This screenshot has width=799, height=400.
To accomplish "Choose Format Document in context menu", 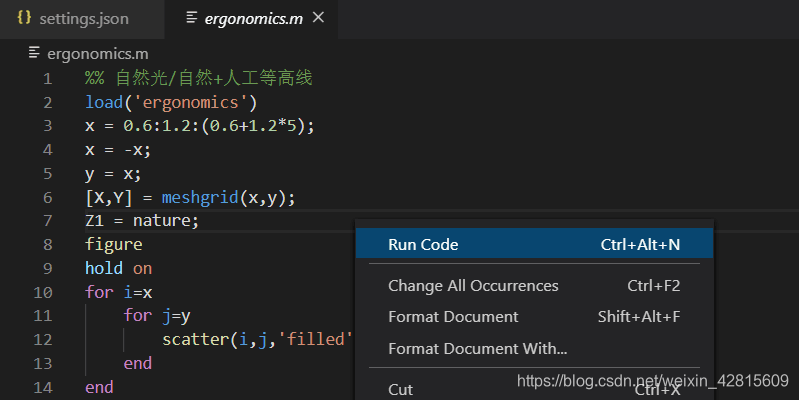I will [534, 316].
